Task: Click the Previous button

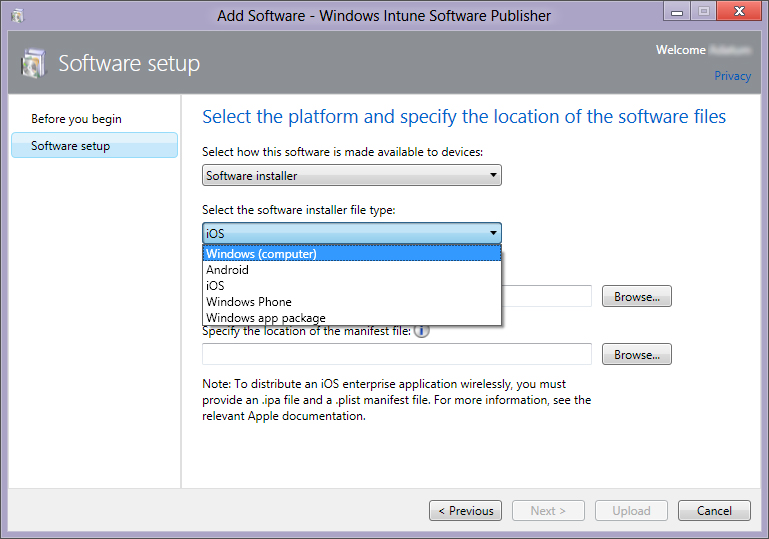Action: pos(465,511)
